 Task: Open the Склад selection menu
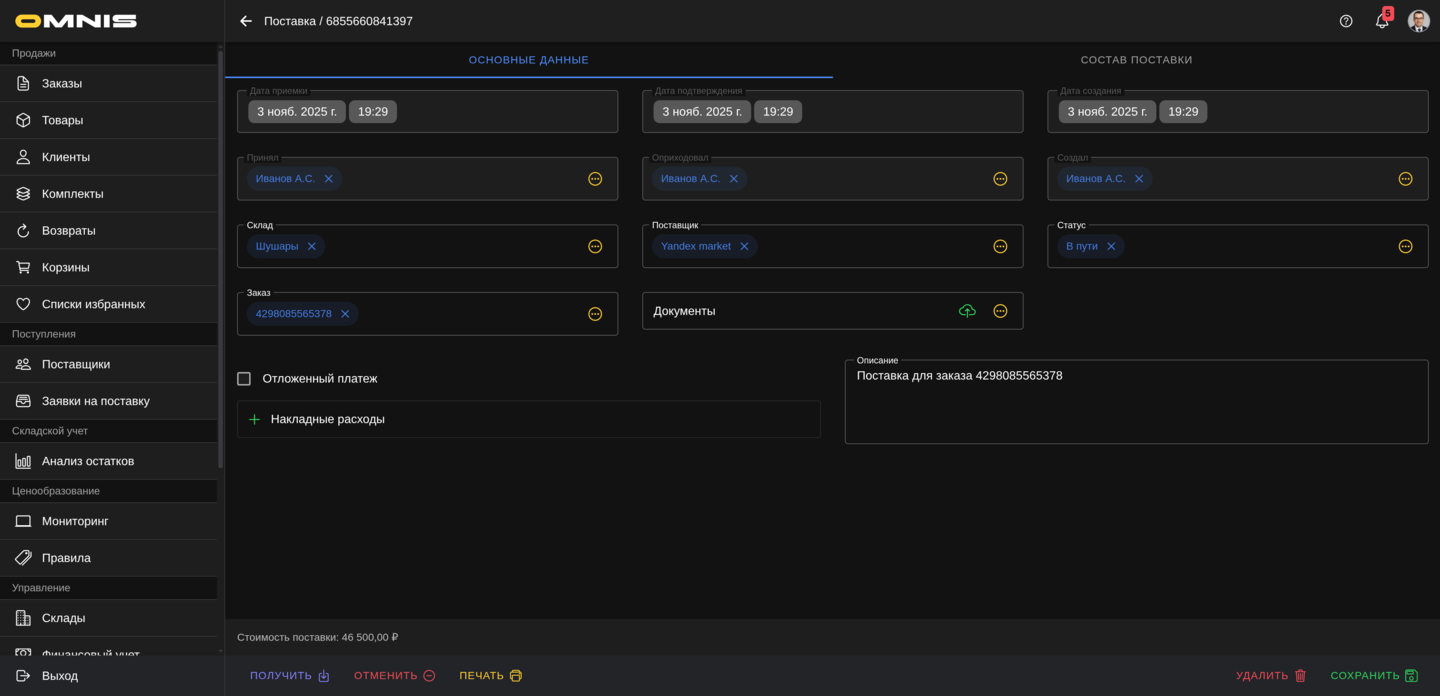coord(595,246)
